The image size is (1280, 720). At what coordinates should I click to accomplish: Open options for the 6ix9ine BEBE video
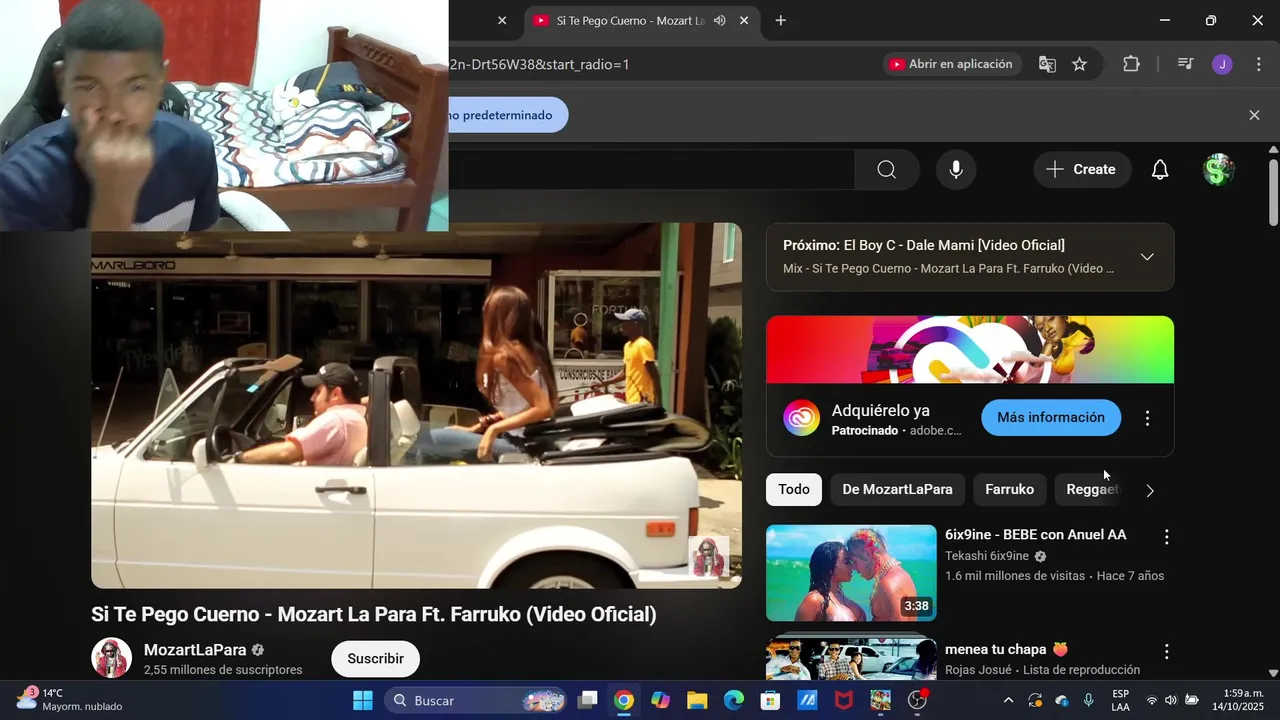tap(1166, 537)
